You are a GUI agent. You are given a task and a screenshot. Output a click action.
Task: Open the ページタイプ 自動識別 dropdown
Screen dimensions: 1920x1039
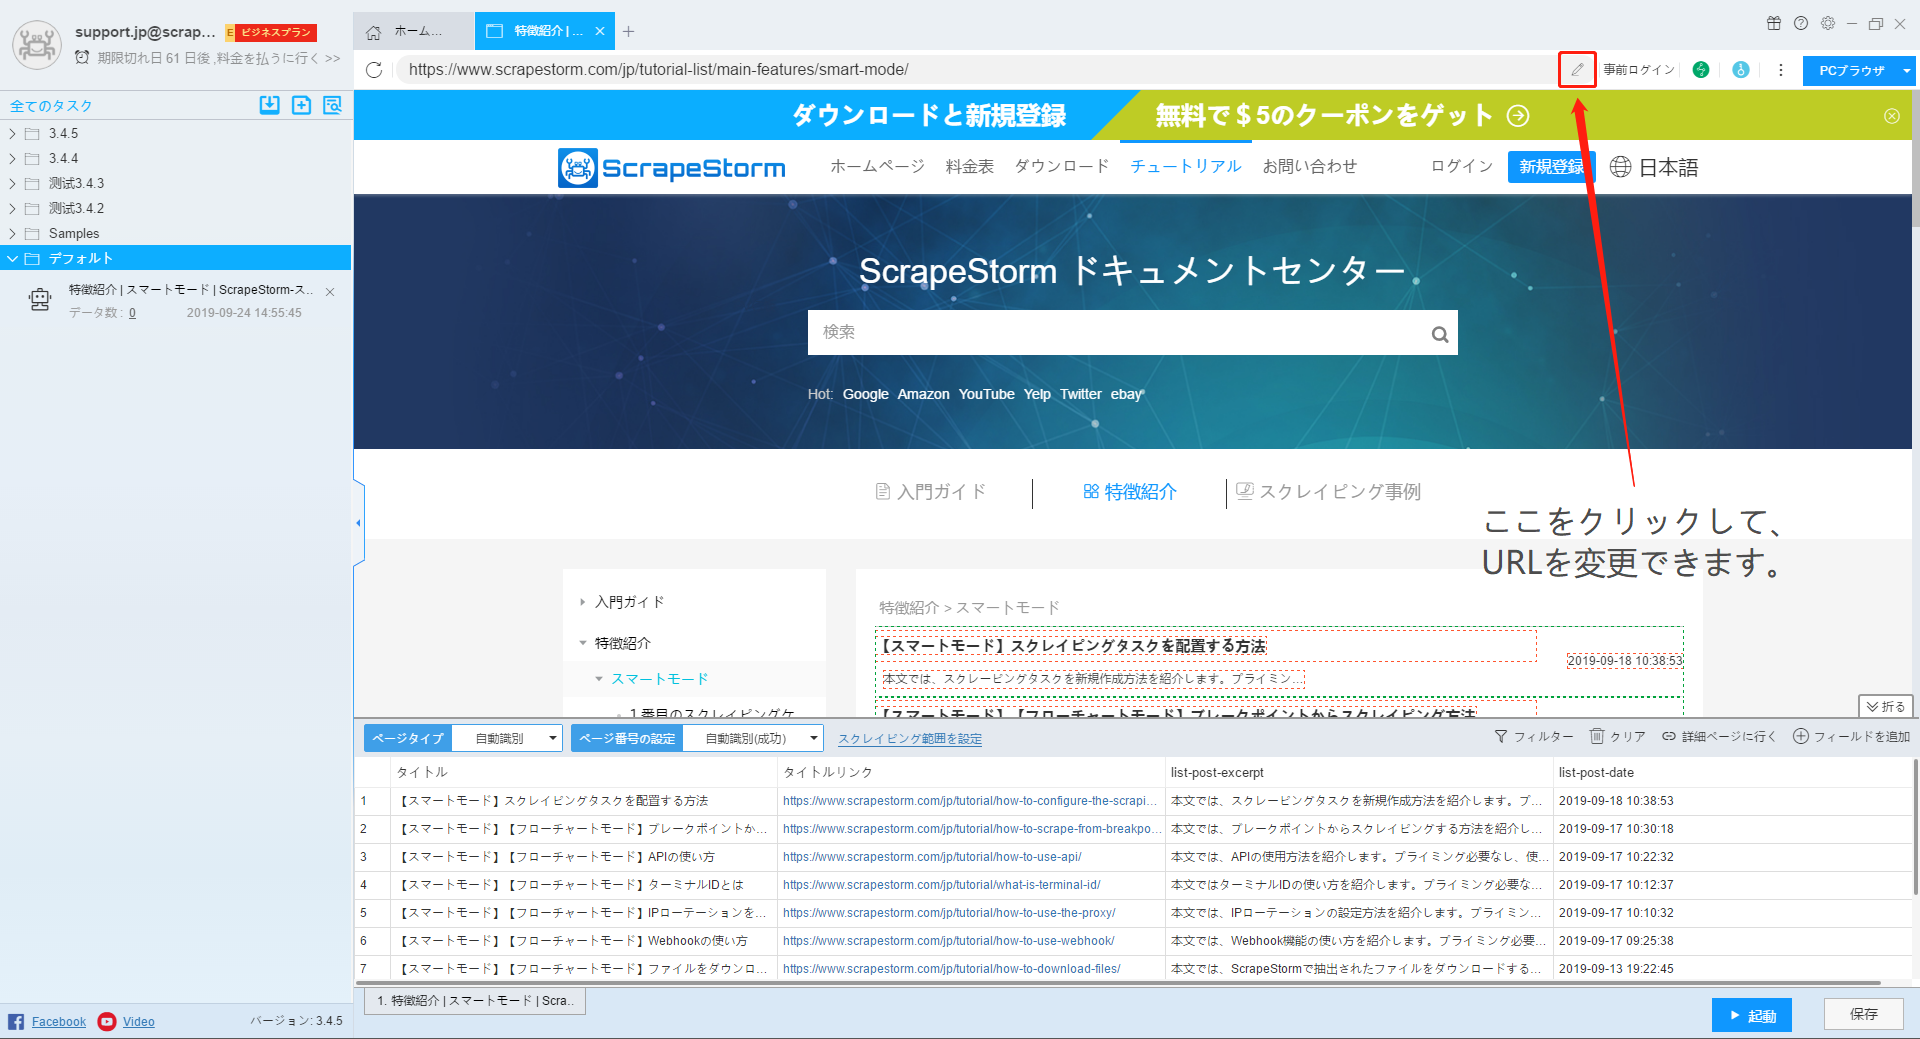508,738
